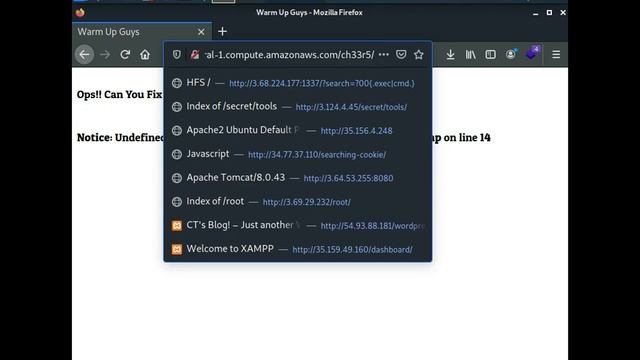
Task: Save page to Pocket
Action: point(401,54)
